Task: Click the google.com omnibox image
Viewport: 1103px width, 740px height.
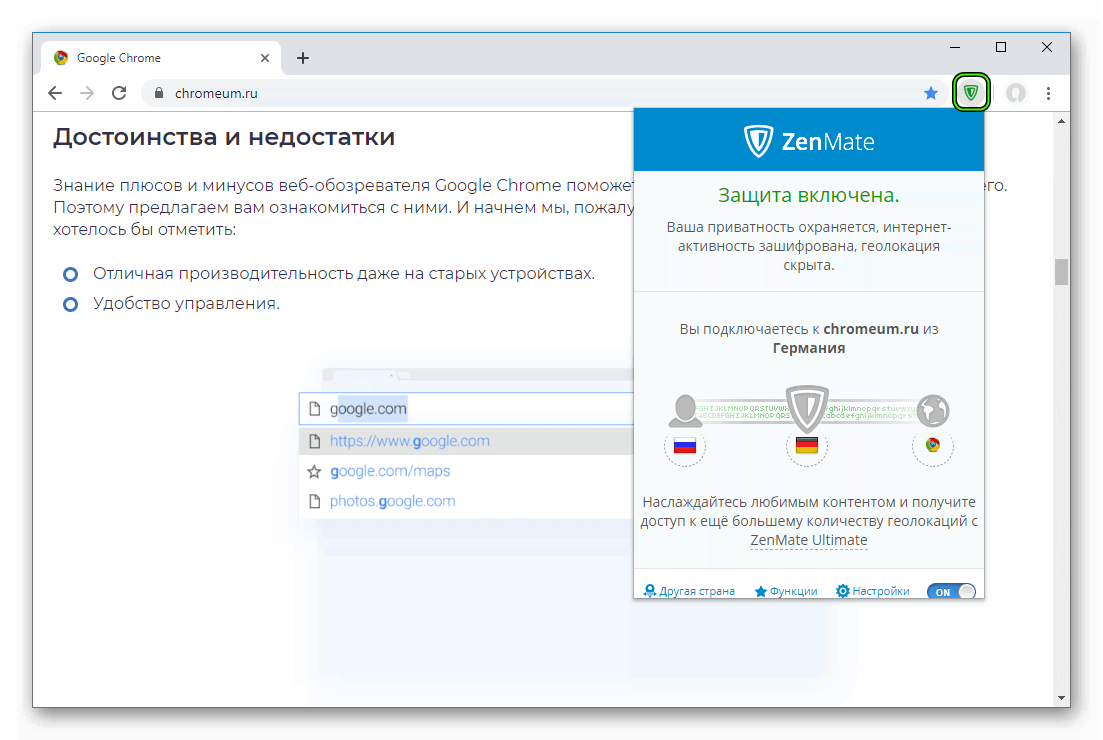Action: click(466, 409)
